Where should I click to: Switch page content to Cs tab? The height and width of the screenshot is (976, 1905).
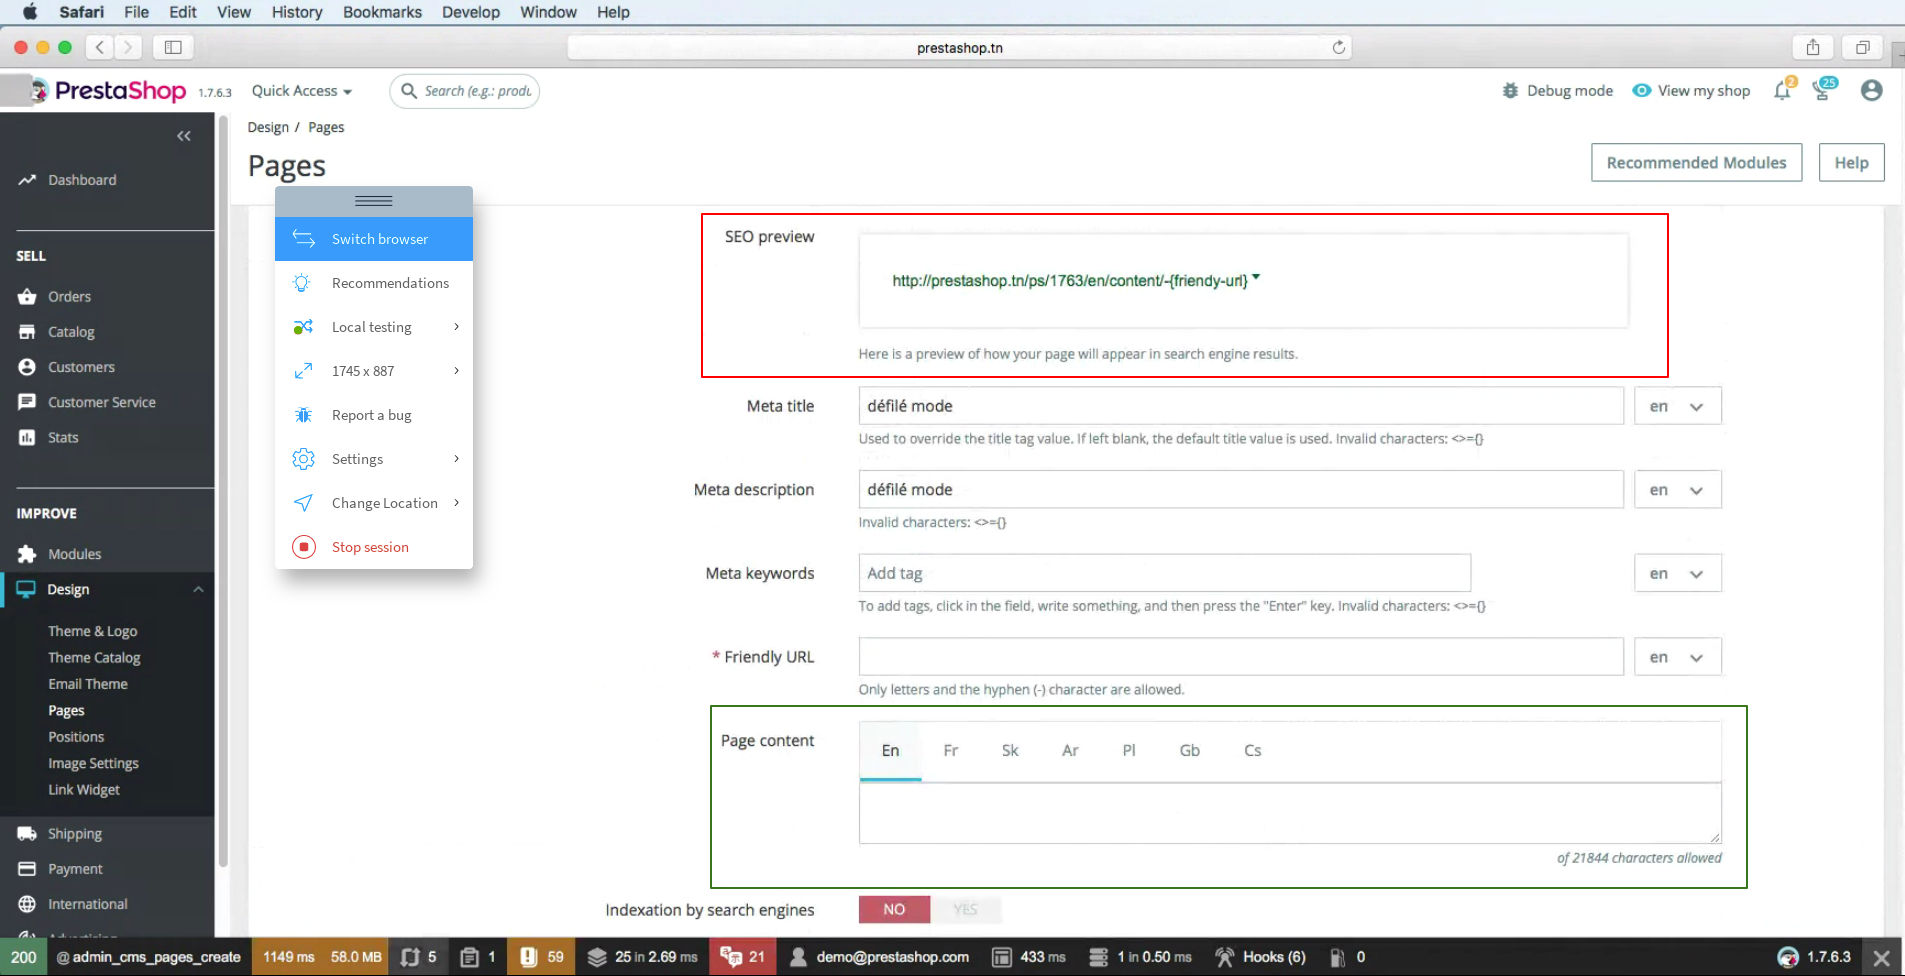pyautogui.click(x=1252, y=750)
